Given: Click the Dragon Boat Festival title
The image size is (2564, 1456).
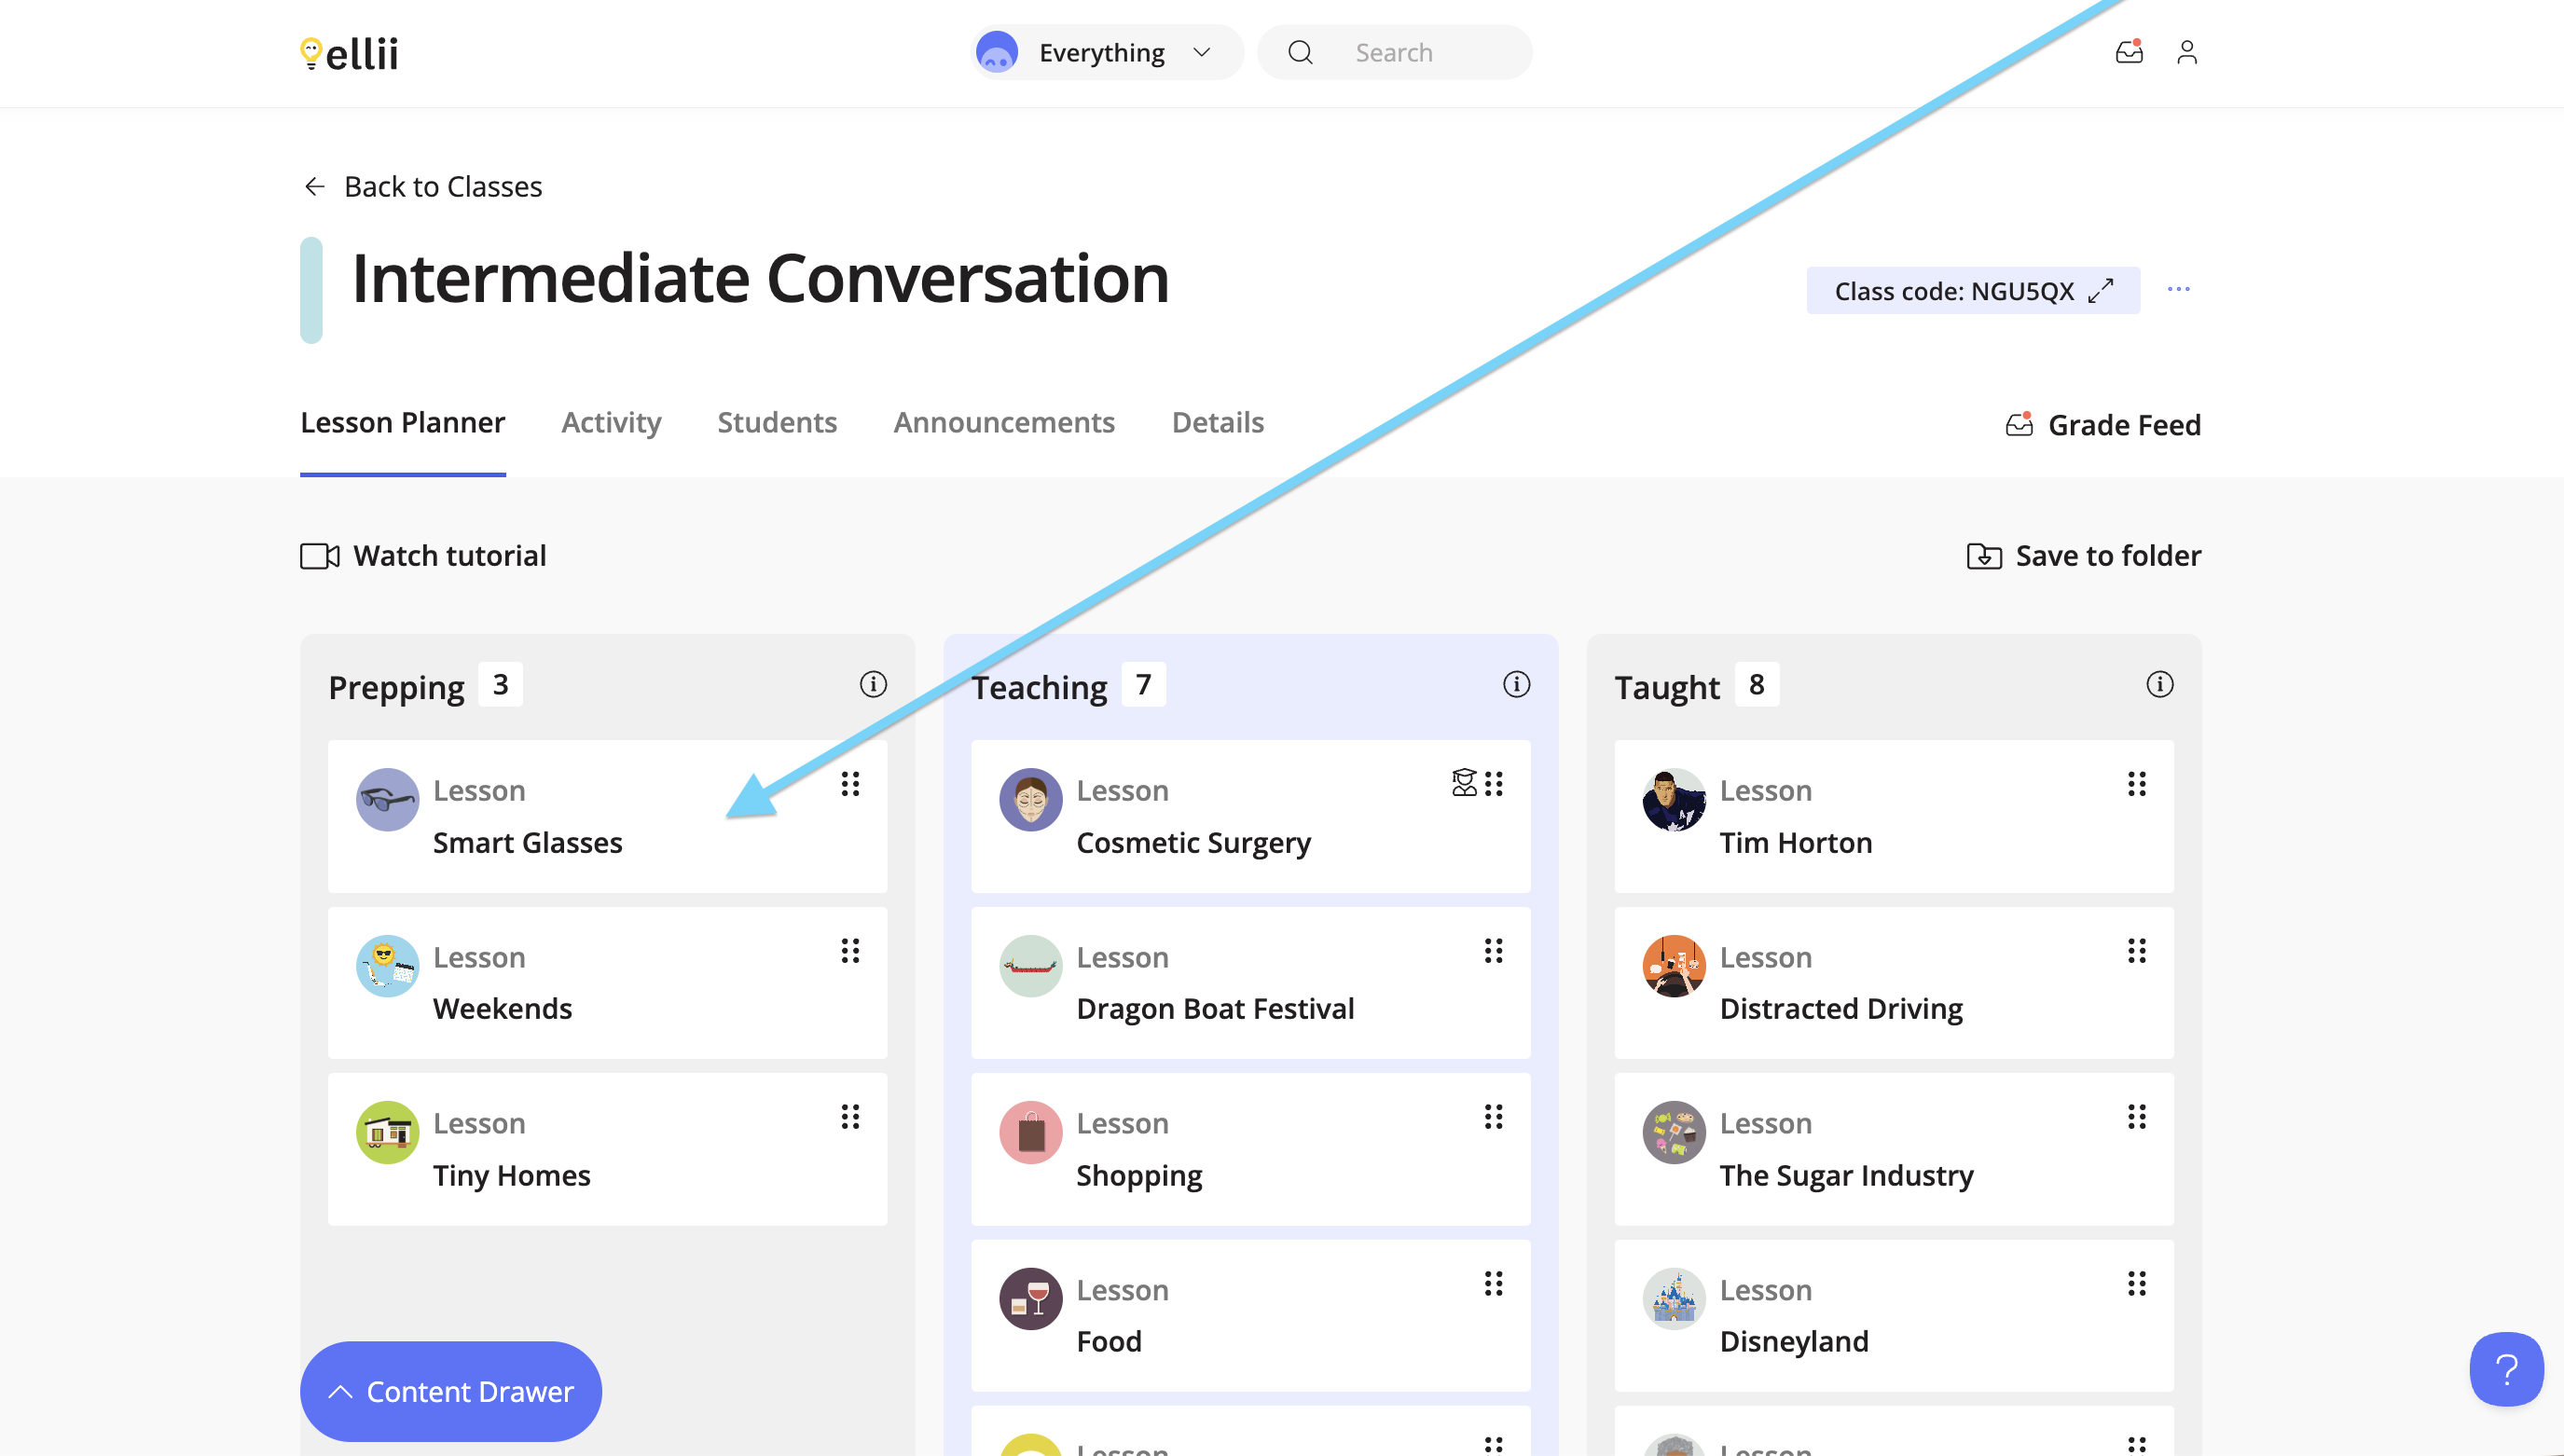Looking at the screenshot, I should click(1216, 1009).
